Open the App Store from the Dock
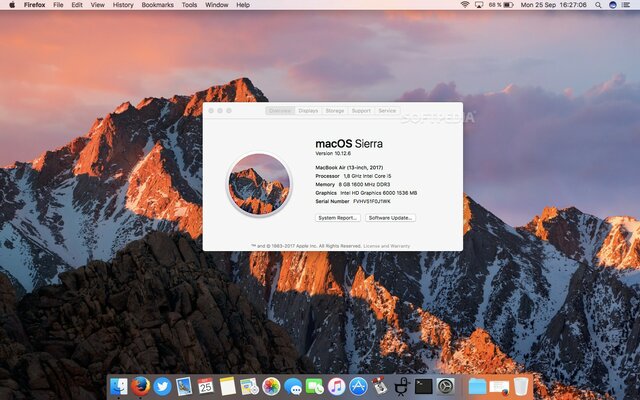 point(358,386)
